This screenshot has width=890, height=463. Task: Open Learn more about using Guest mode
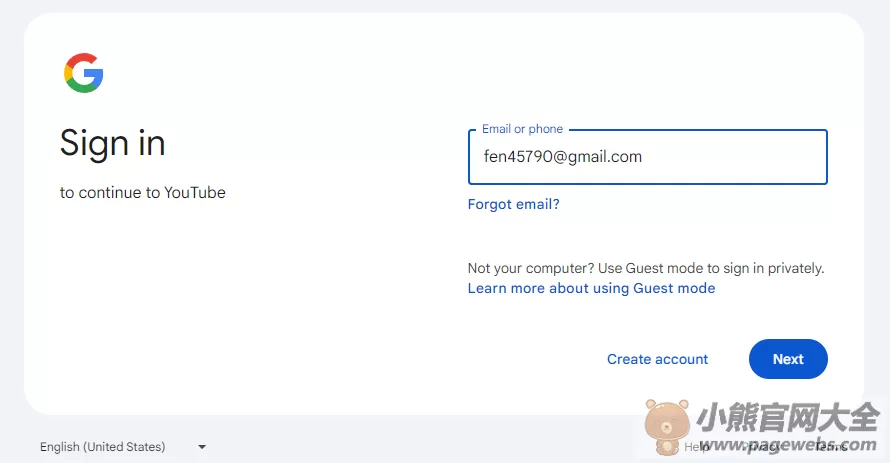(591, 288)
